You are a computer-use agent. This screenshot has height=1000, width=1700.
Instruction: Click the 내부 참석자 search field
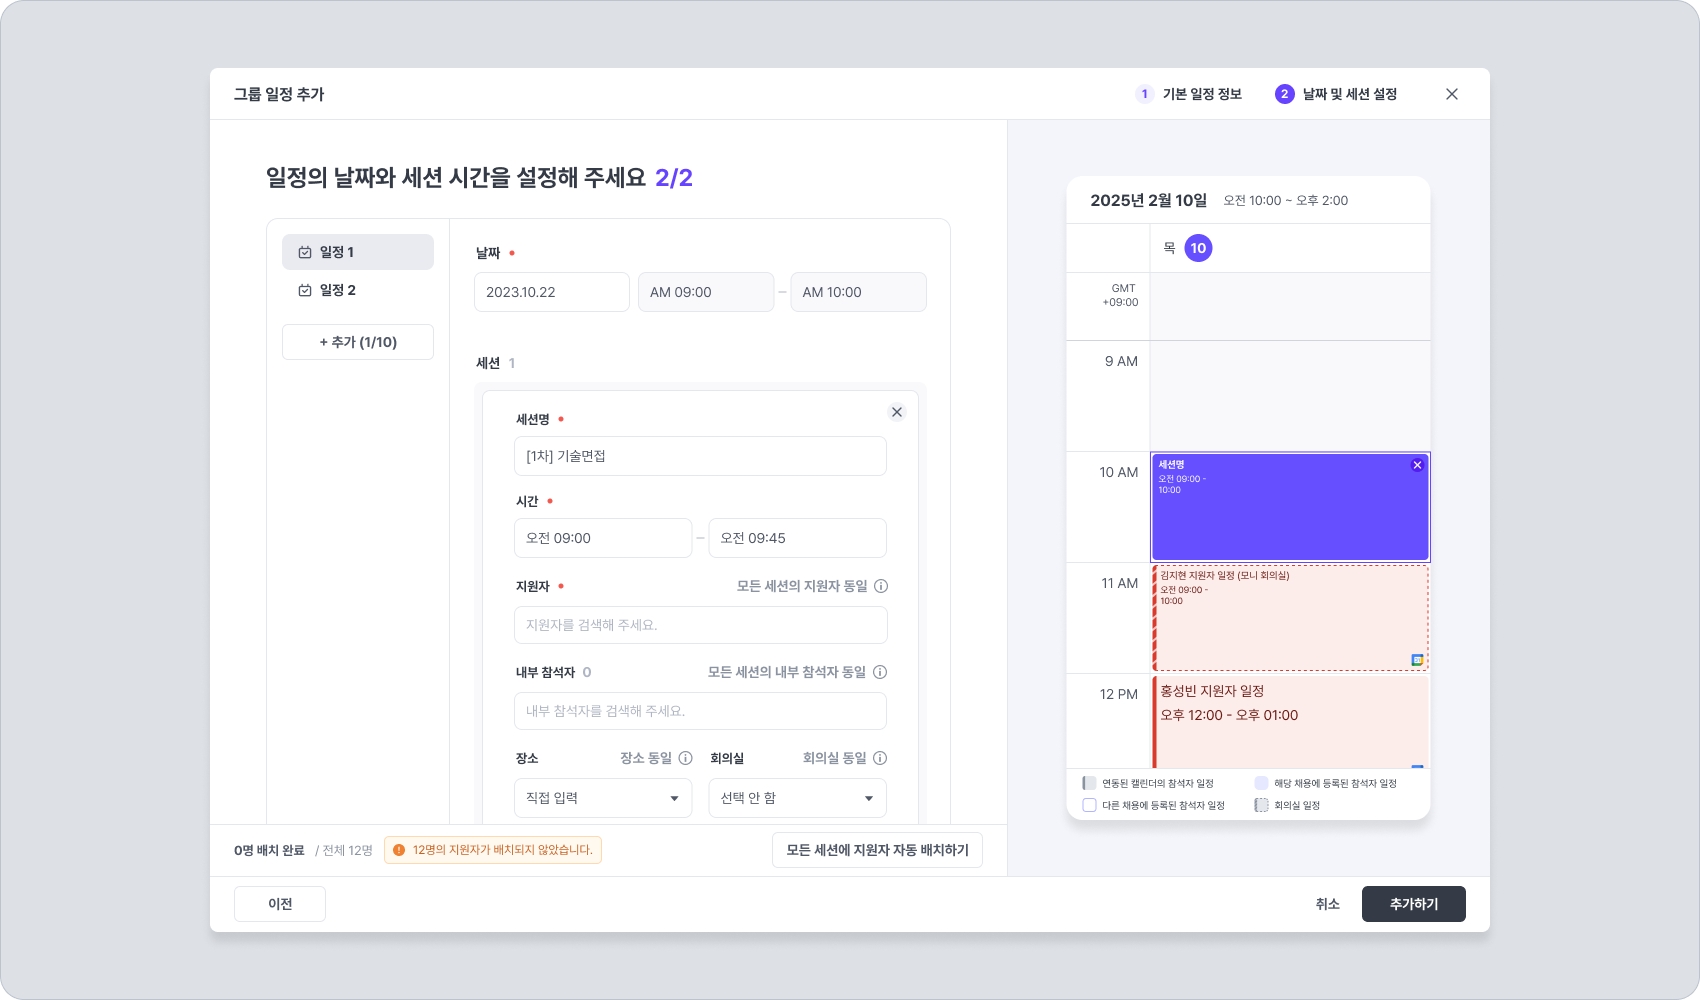point(700,711)
